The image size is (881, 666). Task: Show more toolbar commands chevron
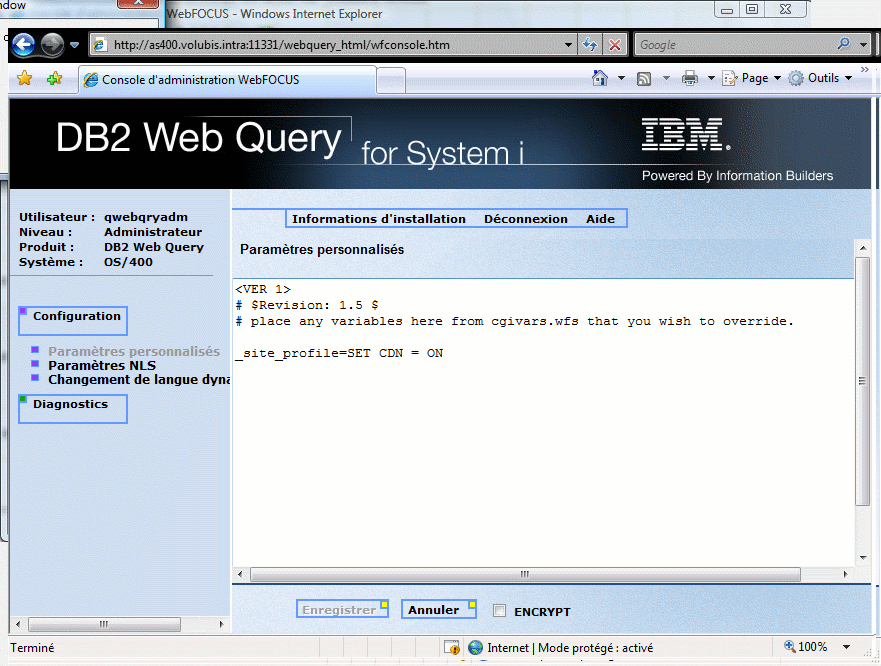(865, 70)
